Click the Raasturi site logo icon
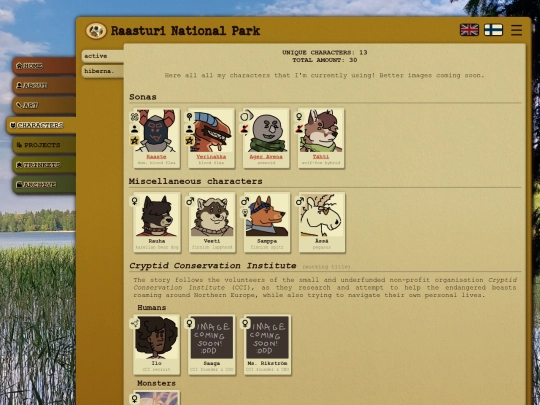The height and width of the screenshot is (405, 540). (x=96, y=31)
